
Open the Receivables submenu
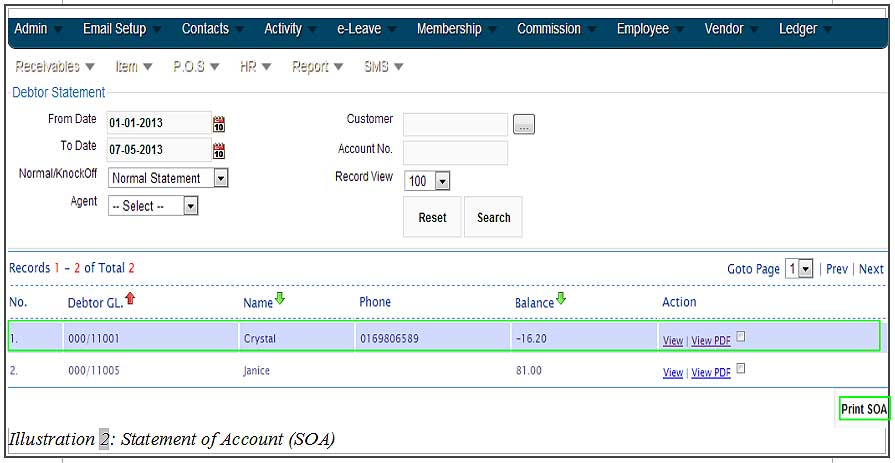click(x=54, y=67)
